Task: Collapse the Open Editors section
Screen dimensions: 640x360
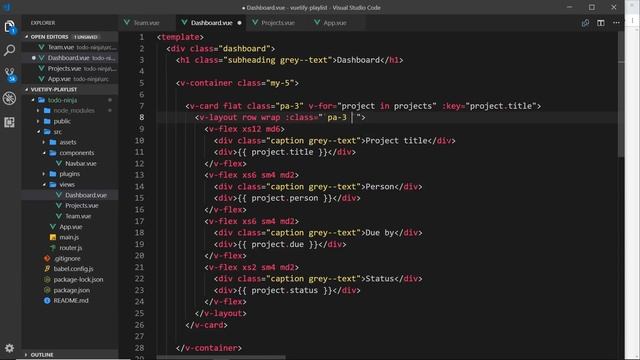Action: click(x=49, y=37)
